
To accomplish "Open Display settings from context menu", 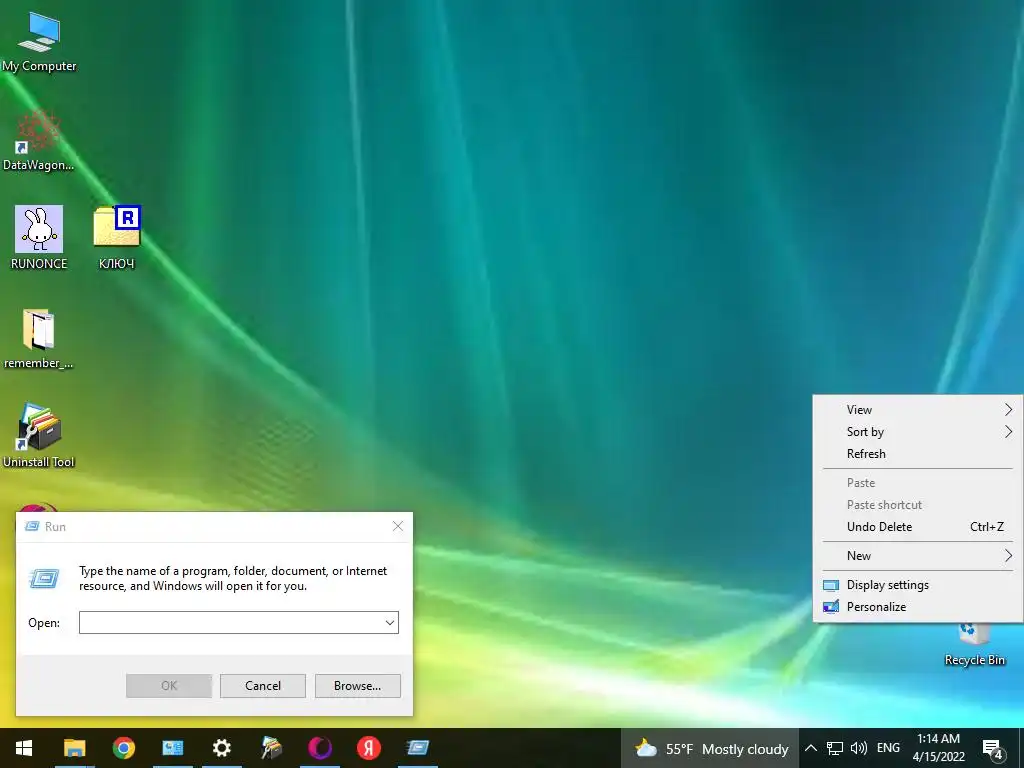I will pos(918,584).
